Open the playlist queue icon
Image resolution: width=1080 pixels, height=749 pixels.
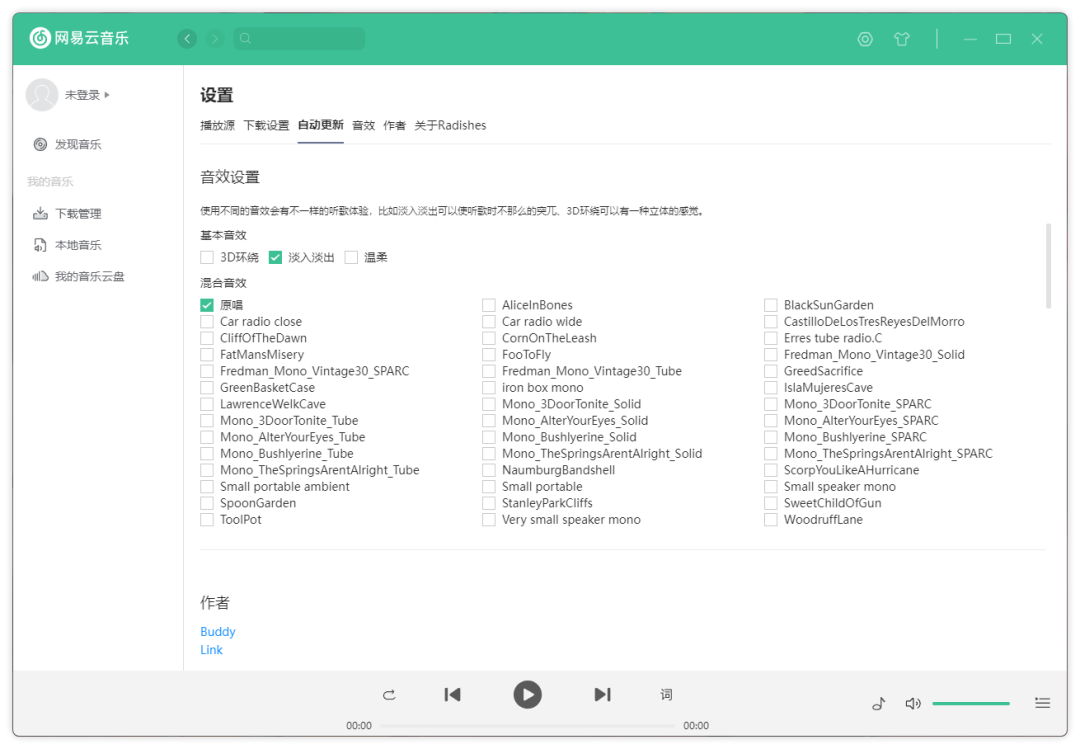click(1042, 703)
